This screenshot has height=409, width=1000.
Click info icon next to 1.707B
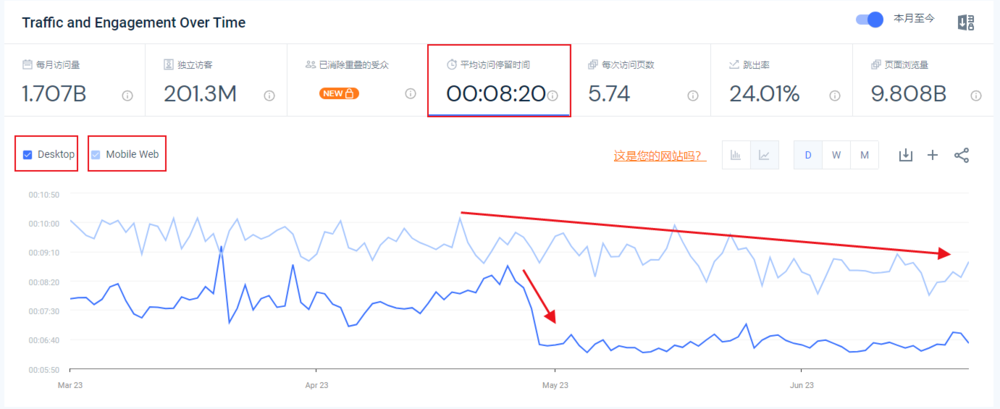(127, 96)
